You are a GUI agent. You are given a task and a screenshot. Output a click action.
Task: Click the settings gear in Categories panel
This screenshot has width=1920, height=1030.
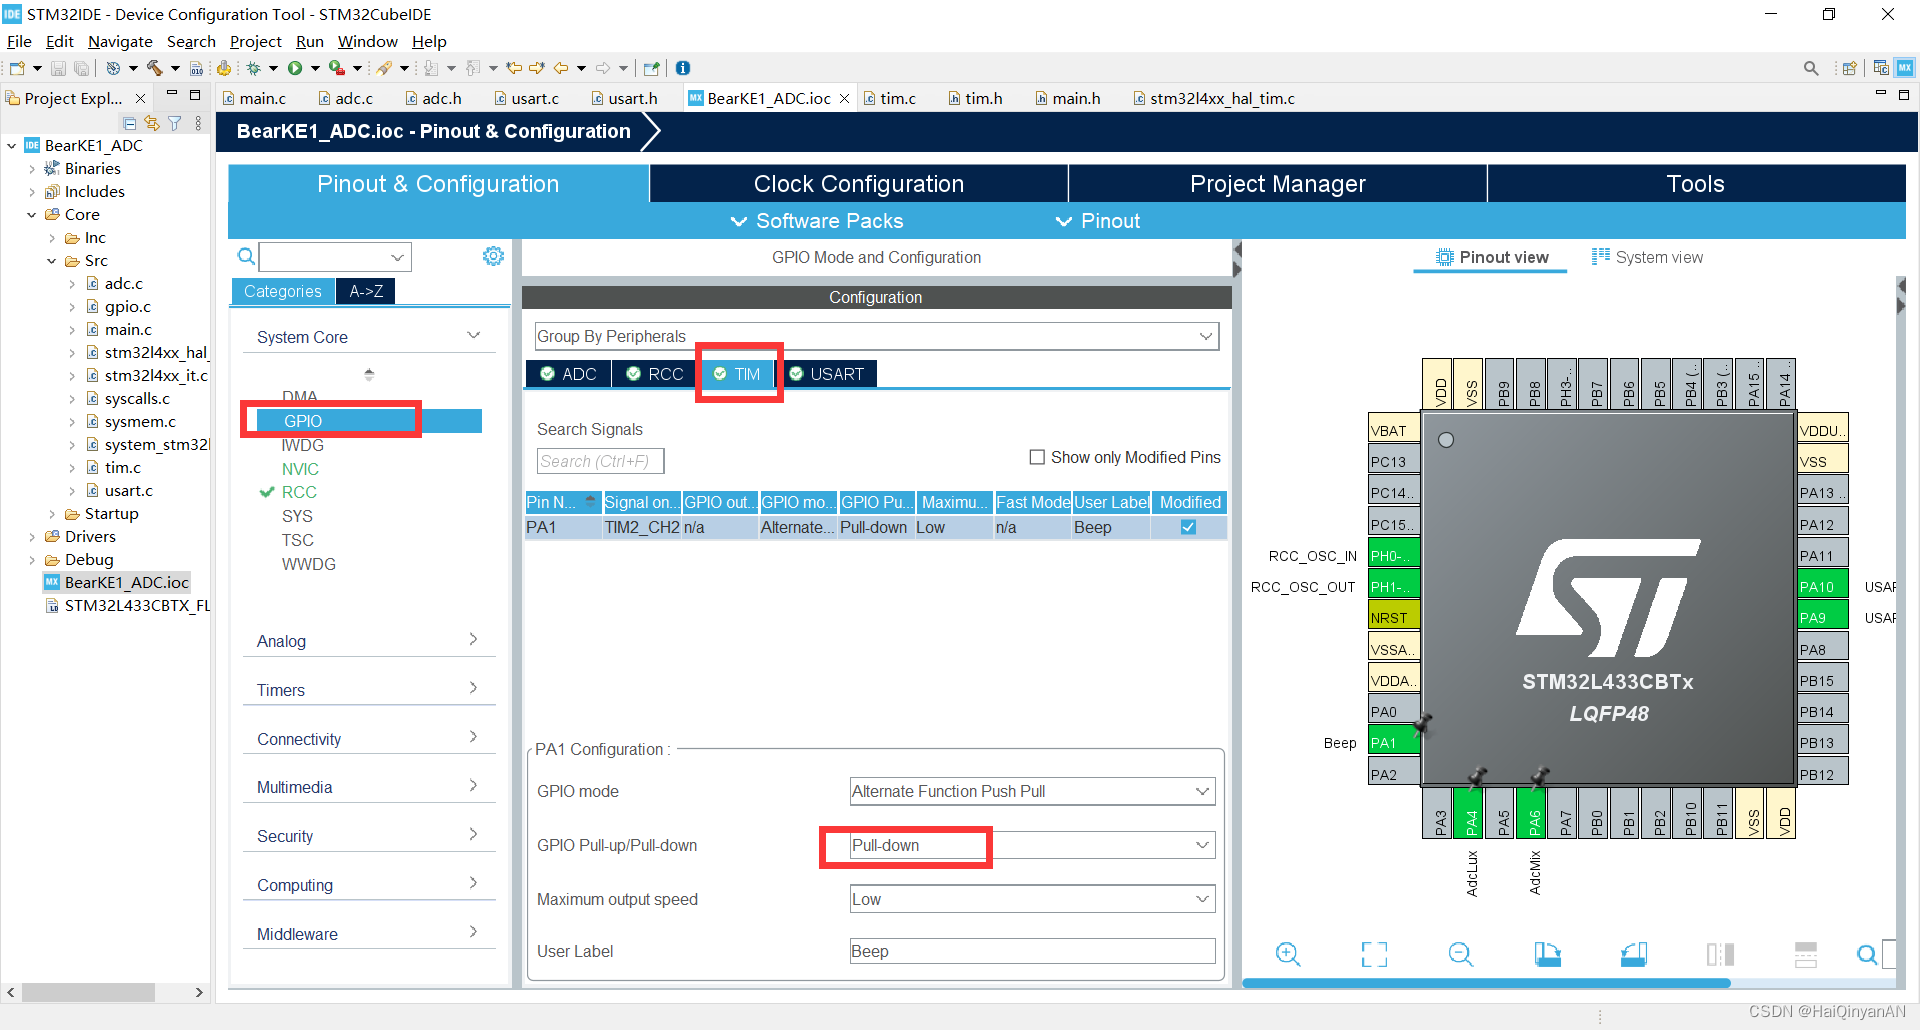pyautogui.click(x=493, y=256)
